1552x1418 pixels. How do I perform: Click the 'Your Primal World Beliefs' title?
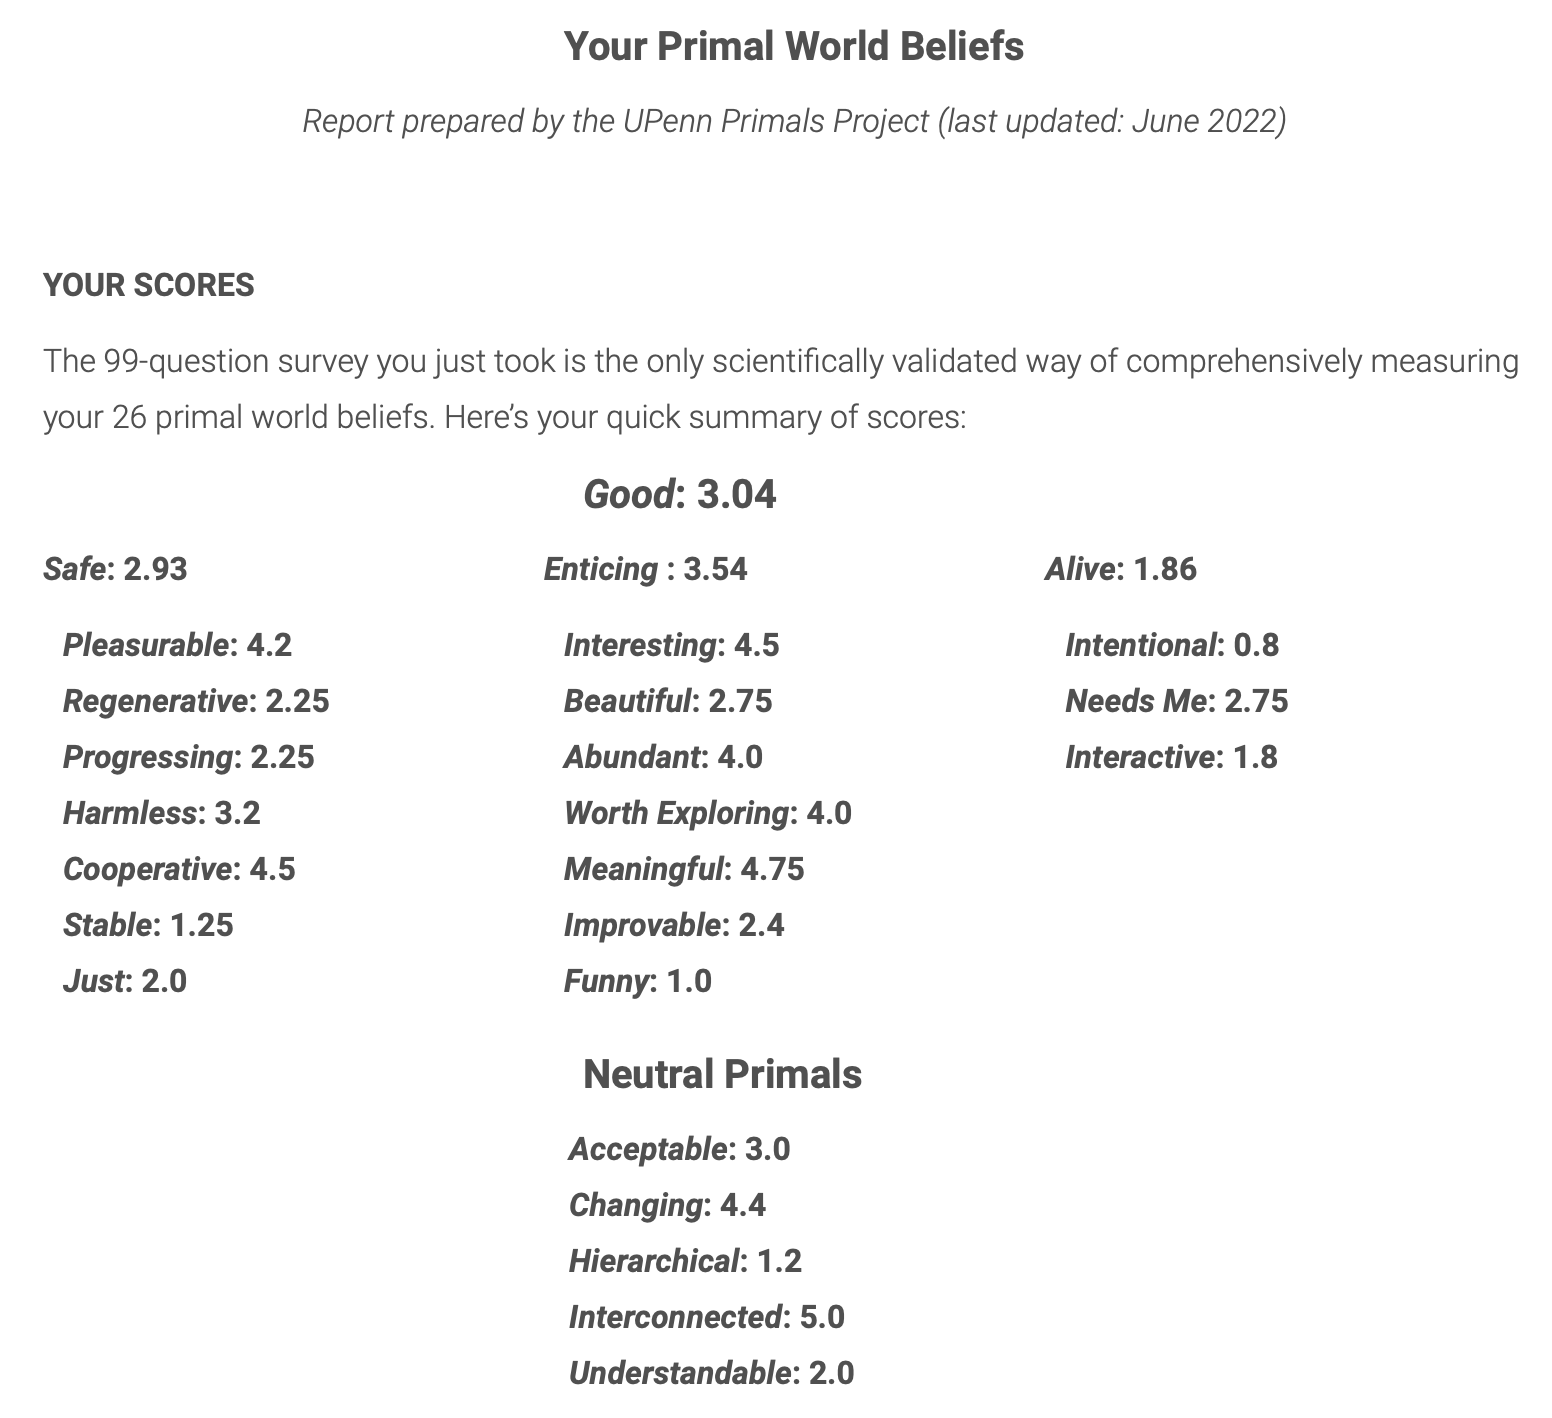pos(793,47)
